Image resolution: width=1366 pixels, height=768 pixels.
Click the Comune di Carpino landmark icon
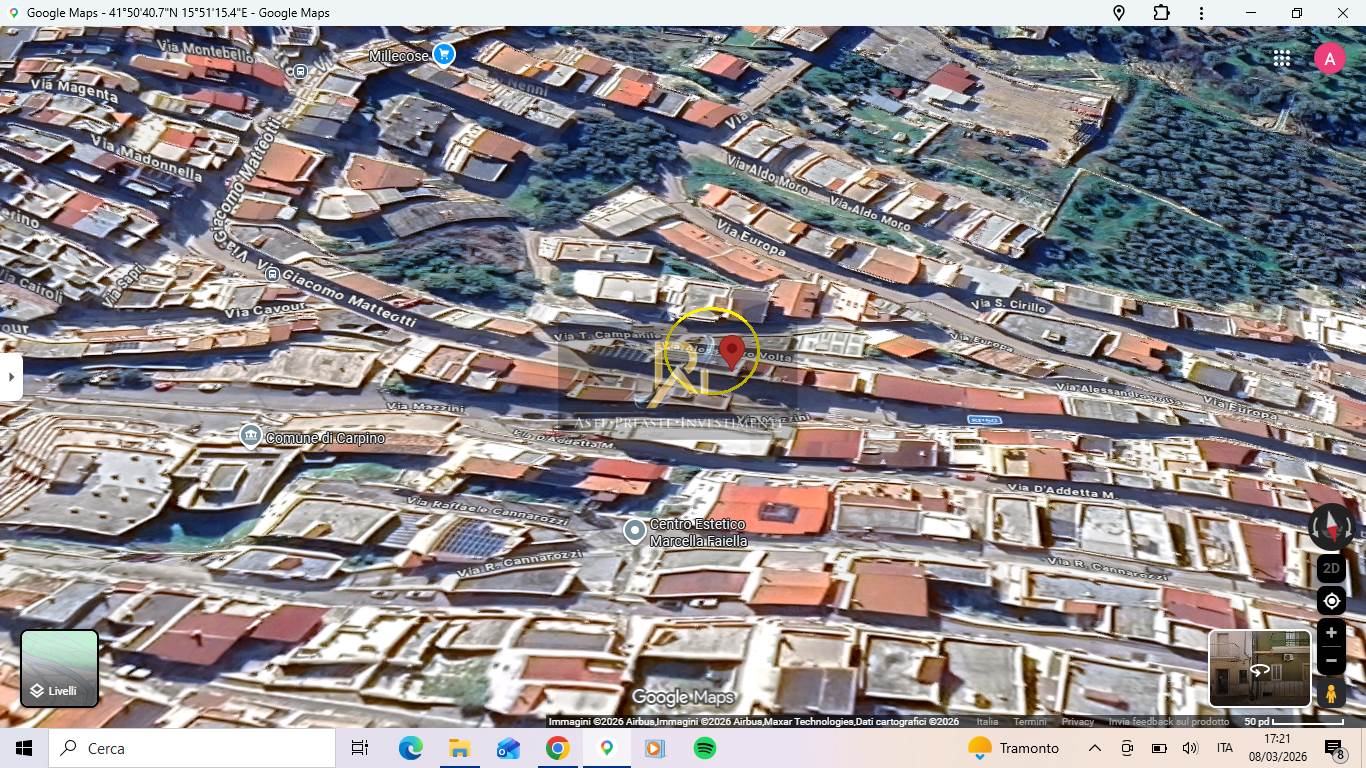[x=250, y=436]
